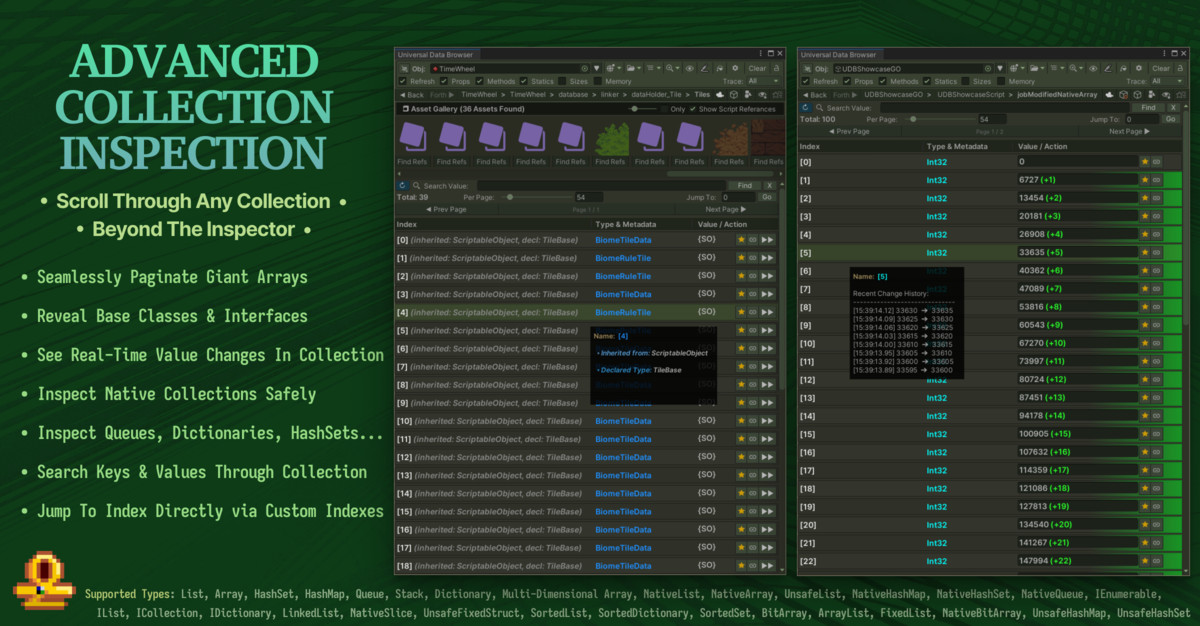The image size is (1200, 626).
Task: Enable the Only checkbox in Asset Gallery
Action: [x=664, y=109]
